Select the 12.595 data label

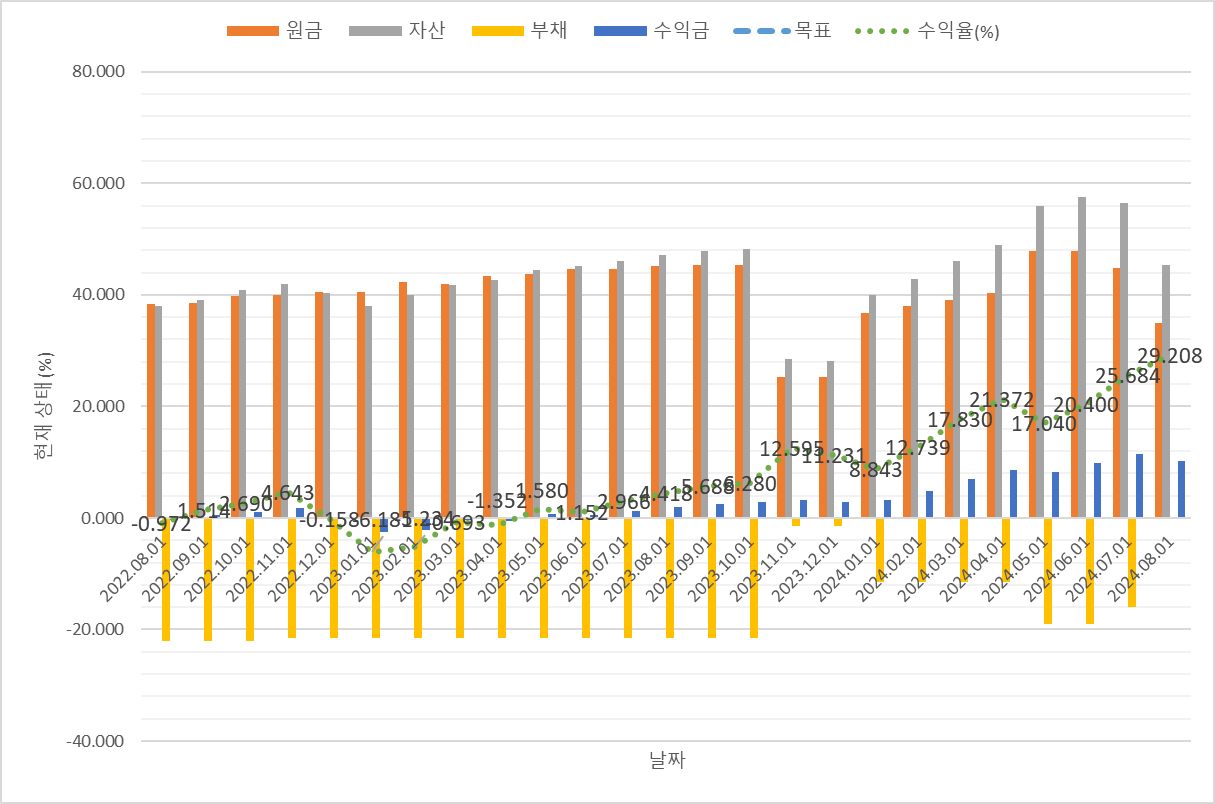792,448
